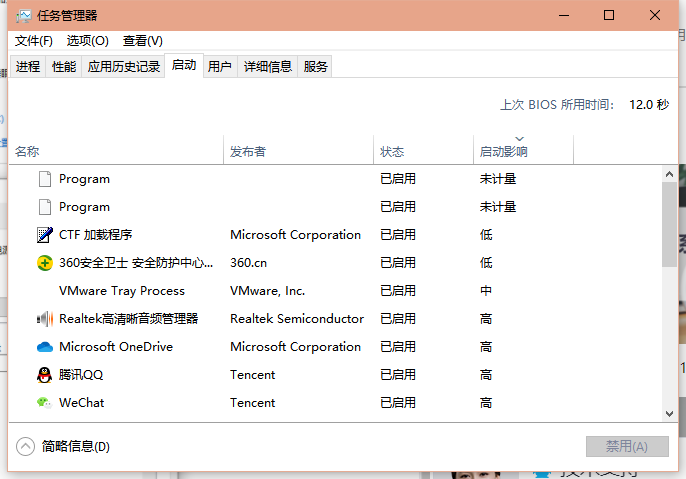Click the 腾讯QQ penguin icon
Screen dimensions: 686x479
point(44,375)
